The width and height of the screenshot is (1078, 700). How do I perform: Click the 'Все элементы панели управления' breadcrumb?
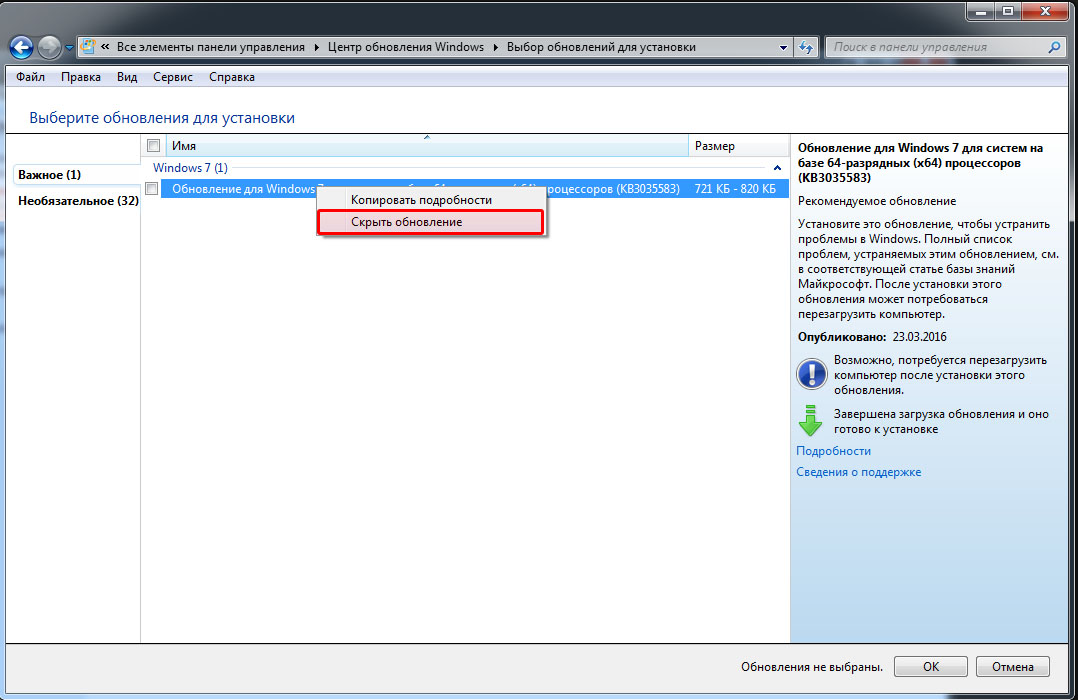point(210,47)
